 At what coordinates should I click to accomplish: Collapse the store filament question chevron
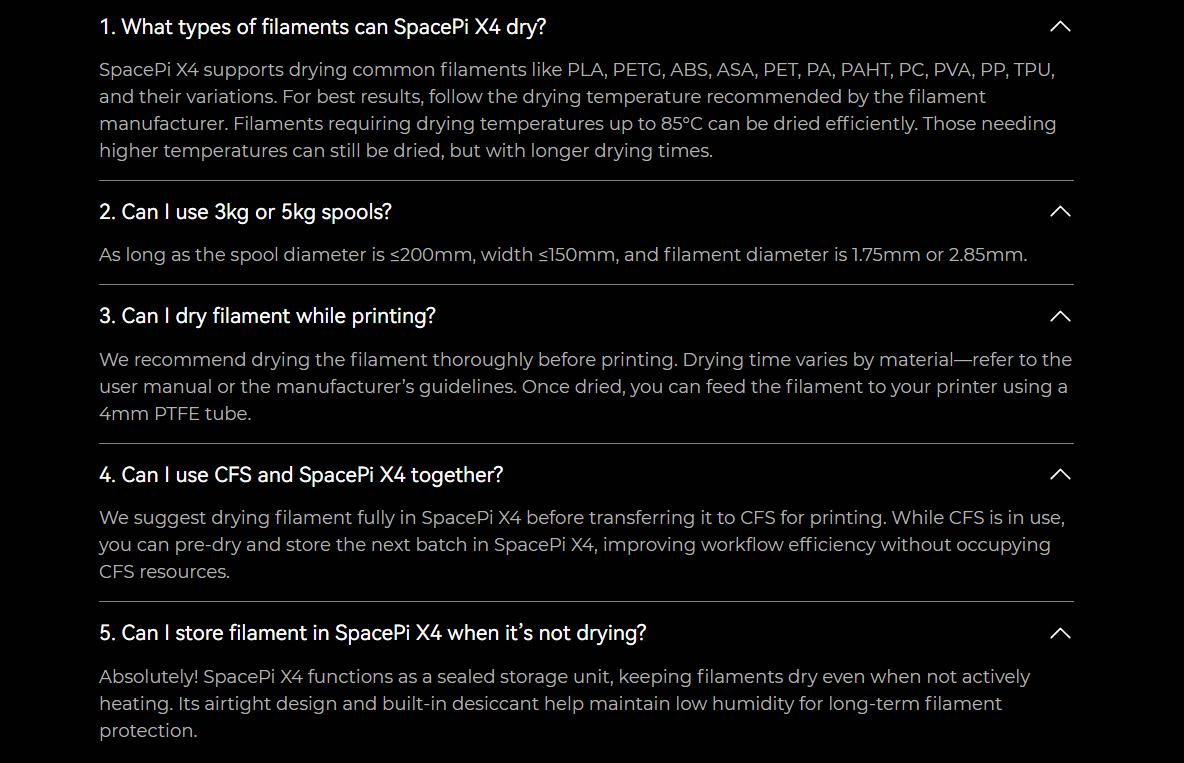[x=1060, y=633]
